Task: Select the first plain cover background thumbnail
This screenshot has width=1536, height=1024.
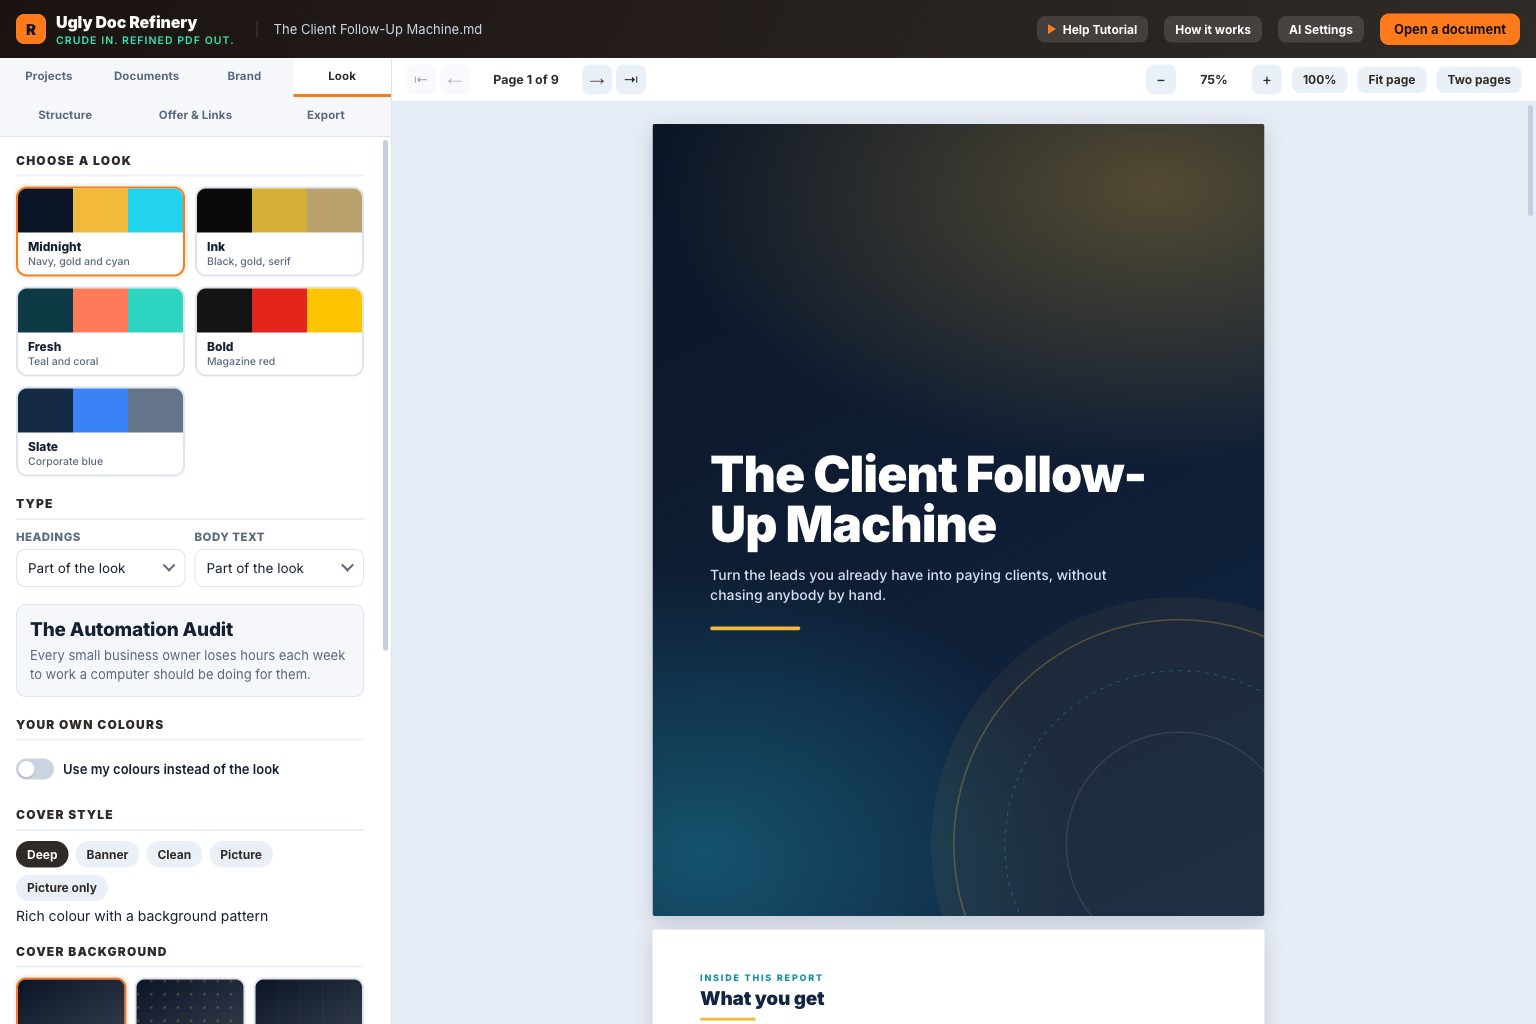Action: click(71, 1001)
